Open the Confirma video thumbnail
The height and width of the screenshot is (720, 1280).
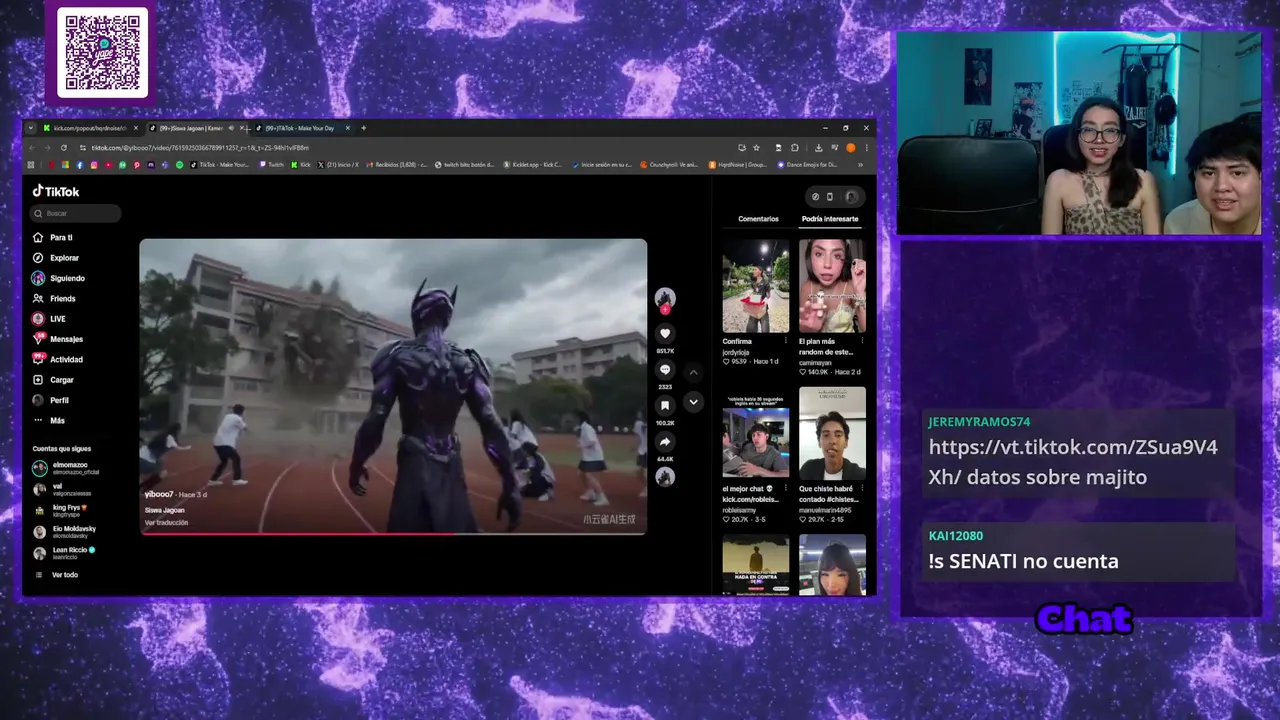coord(756,285)
